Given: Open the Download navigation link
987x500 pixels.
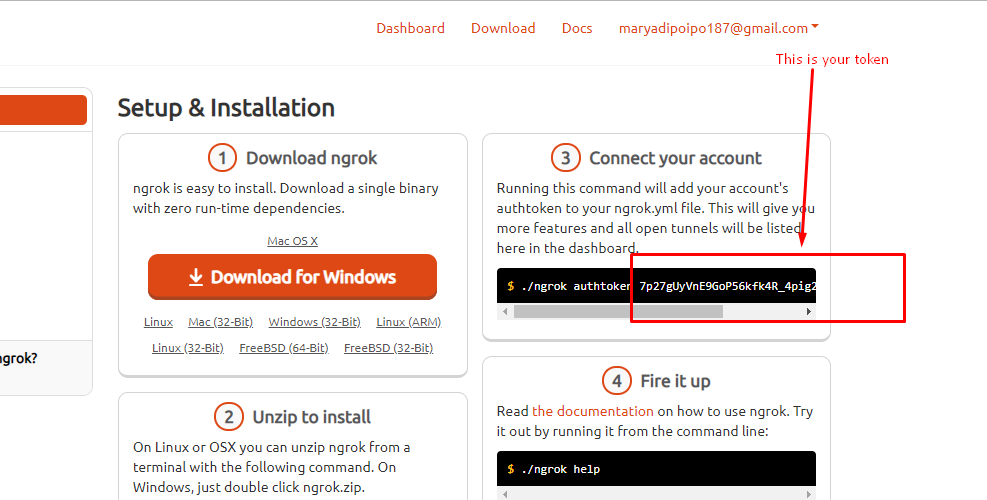Looking at the screenshot, I should (503, 28).
